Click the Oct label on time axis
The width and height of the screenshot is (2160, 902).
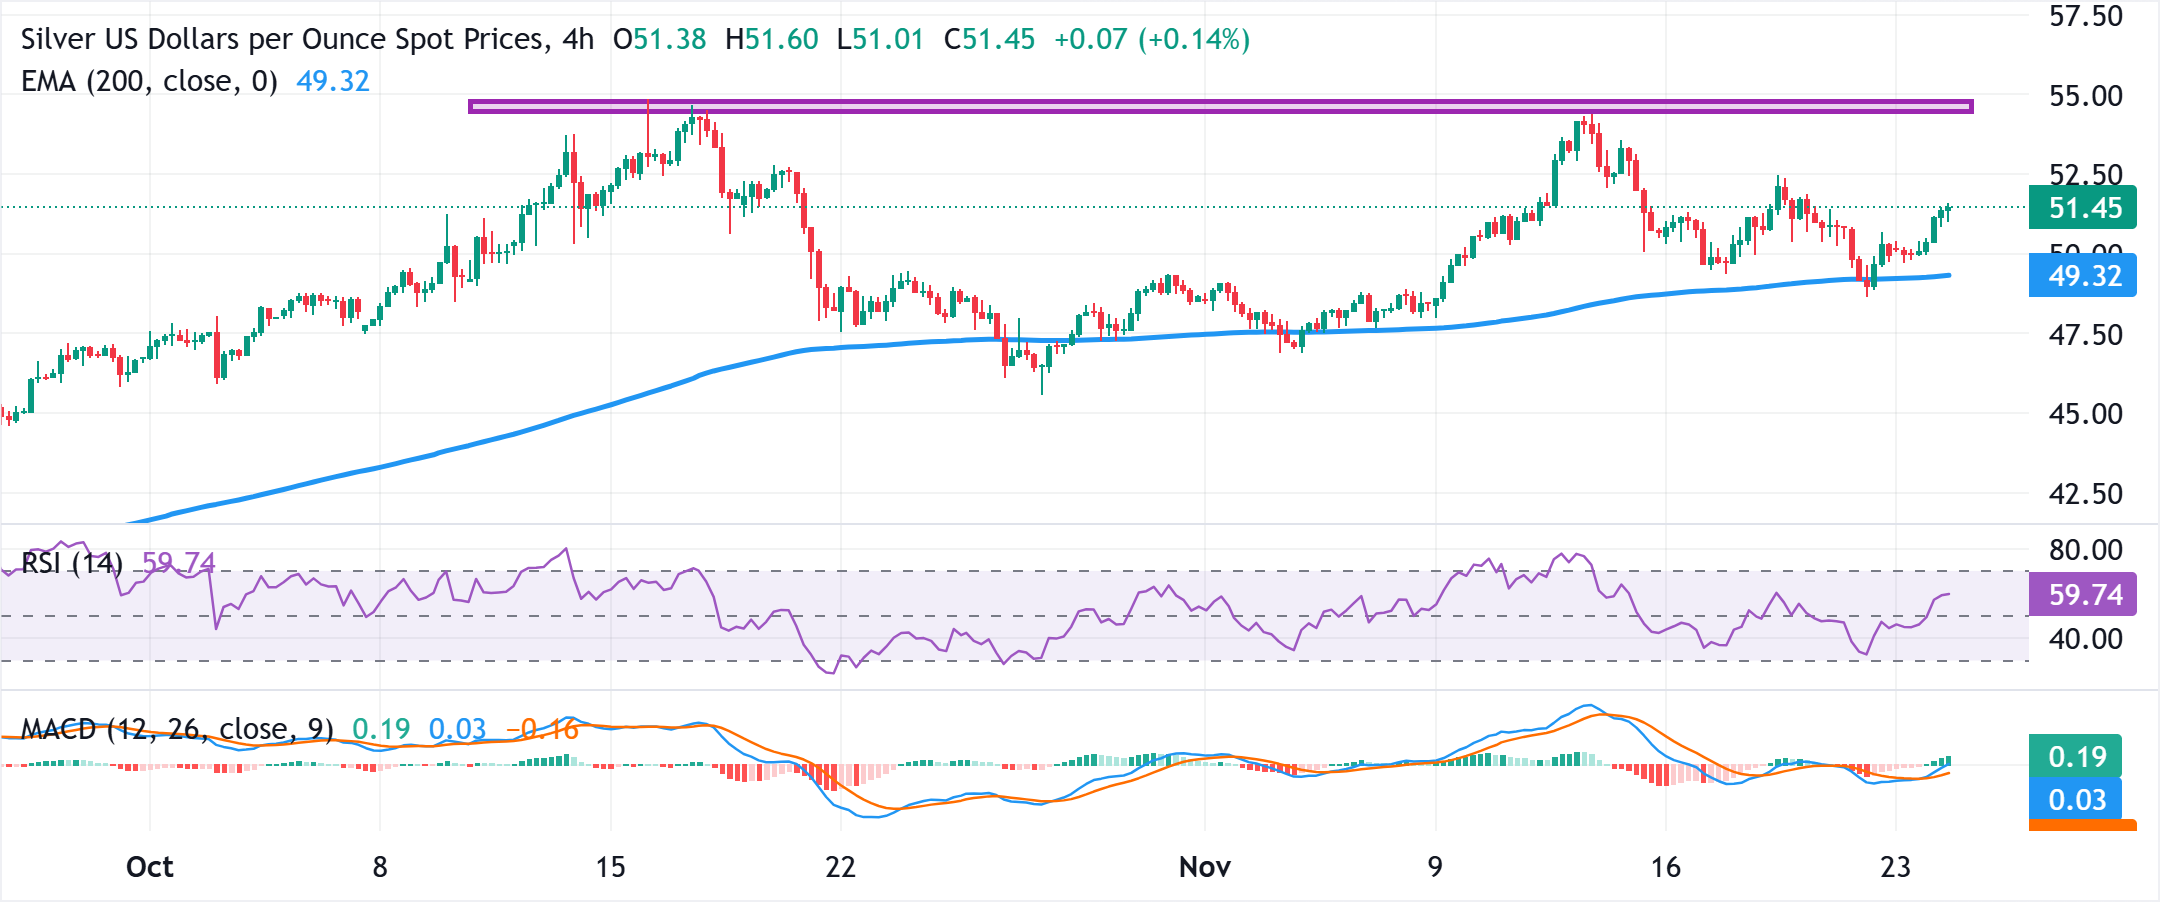point(148,868)
